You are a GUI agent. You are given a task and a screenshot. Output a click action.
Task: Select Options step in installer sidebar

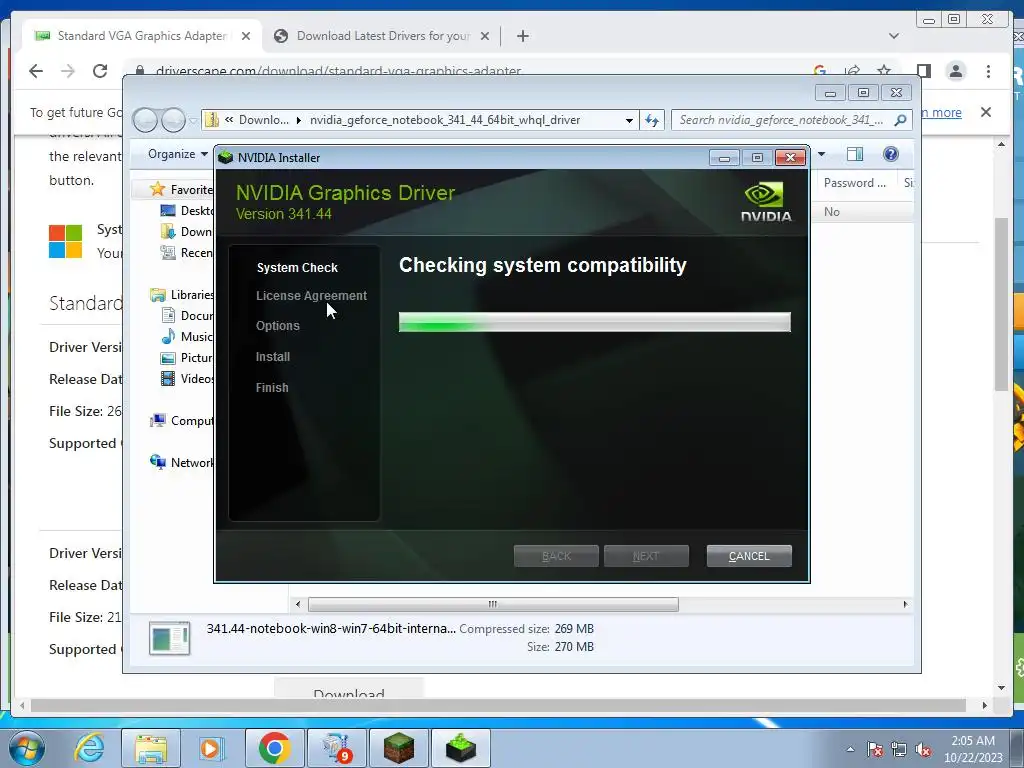pos(278,326)
